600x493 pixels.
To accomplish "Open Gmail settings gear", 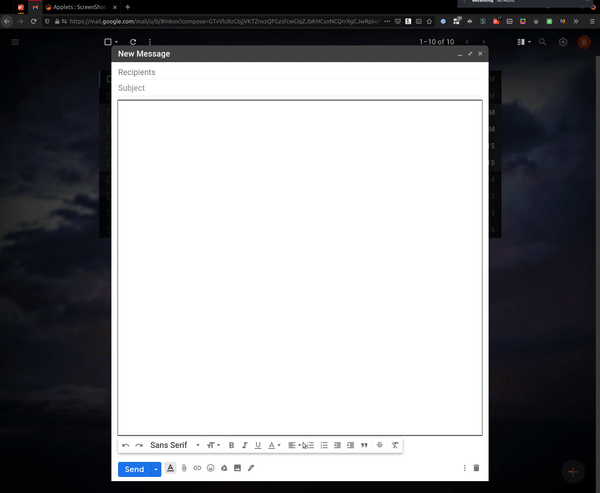I will tap(563, 42).
